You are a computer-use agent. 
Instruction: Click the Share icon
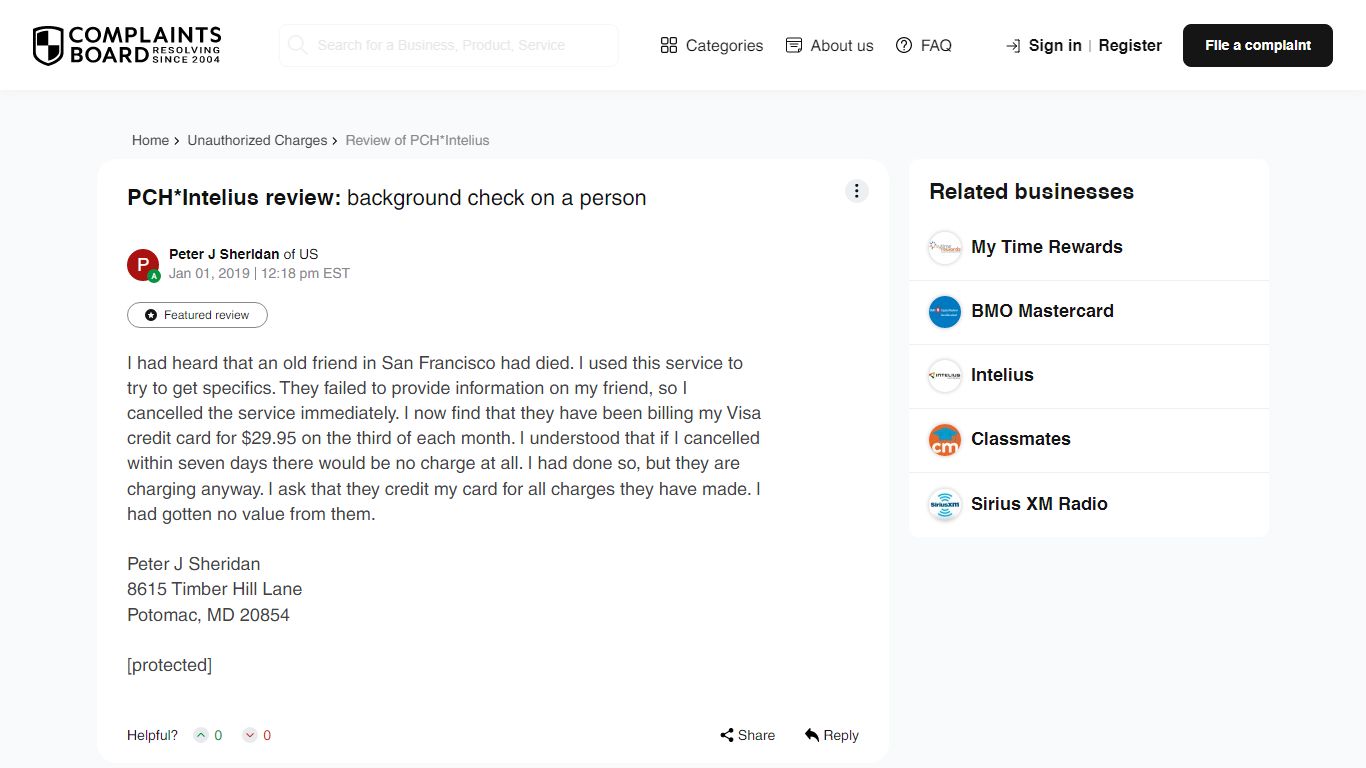pyautogui.click(x=727, y=735)
